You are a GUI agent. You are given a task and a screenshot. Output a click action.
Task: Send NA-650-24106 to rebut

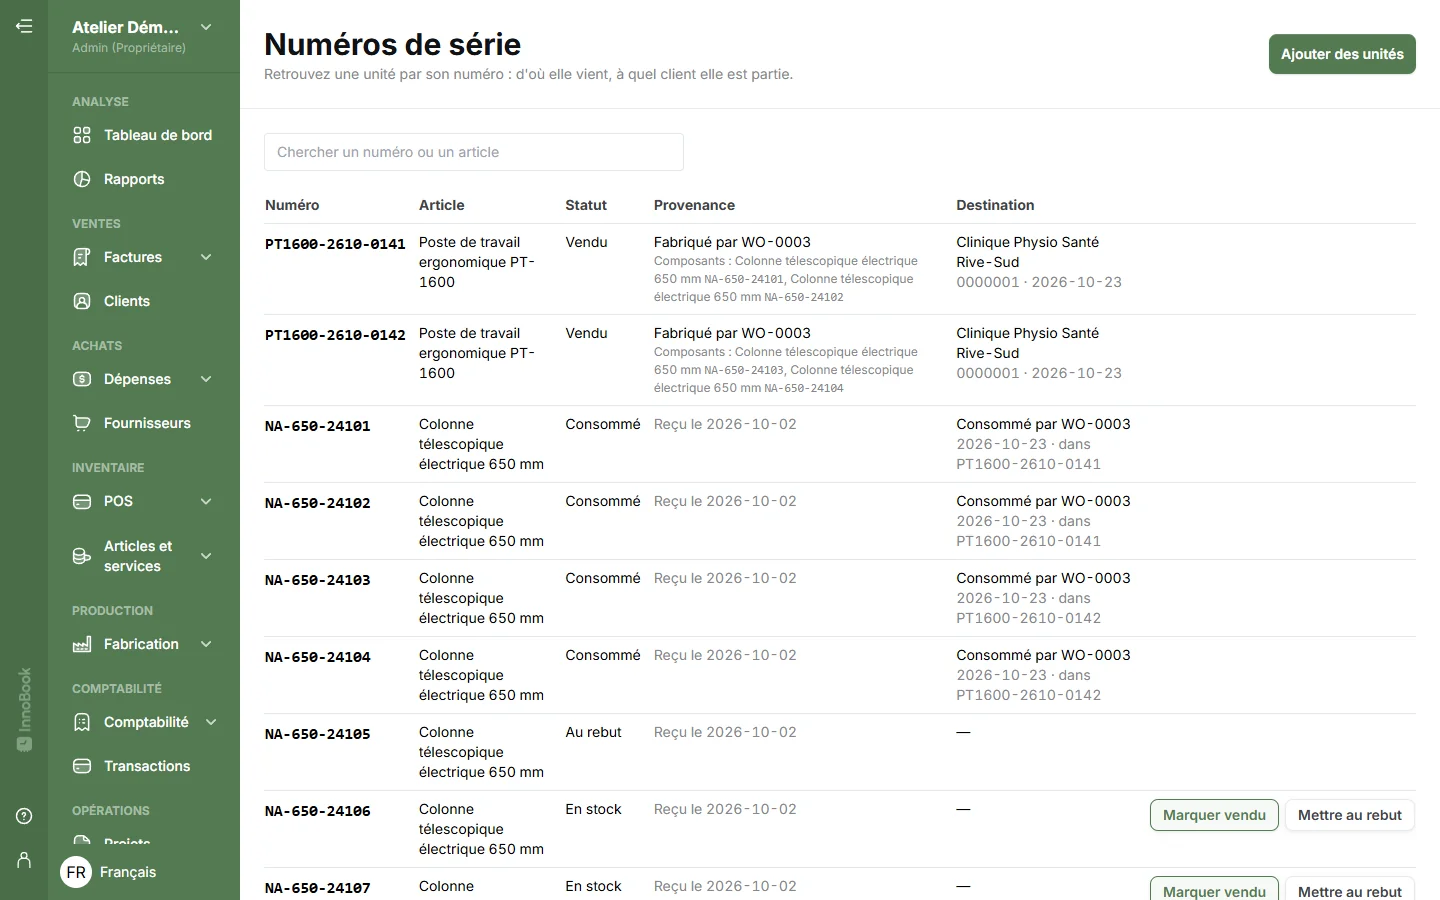coord(1350,815)
